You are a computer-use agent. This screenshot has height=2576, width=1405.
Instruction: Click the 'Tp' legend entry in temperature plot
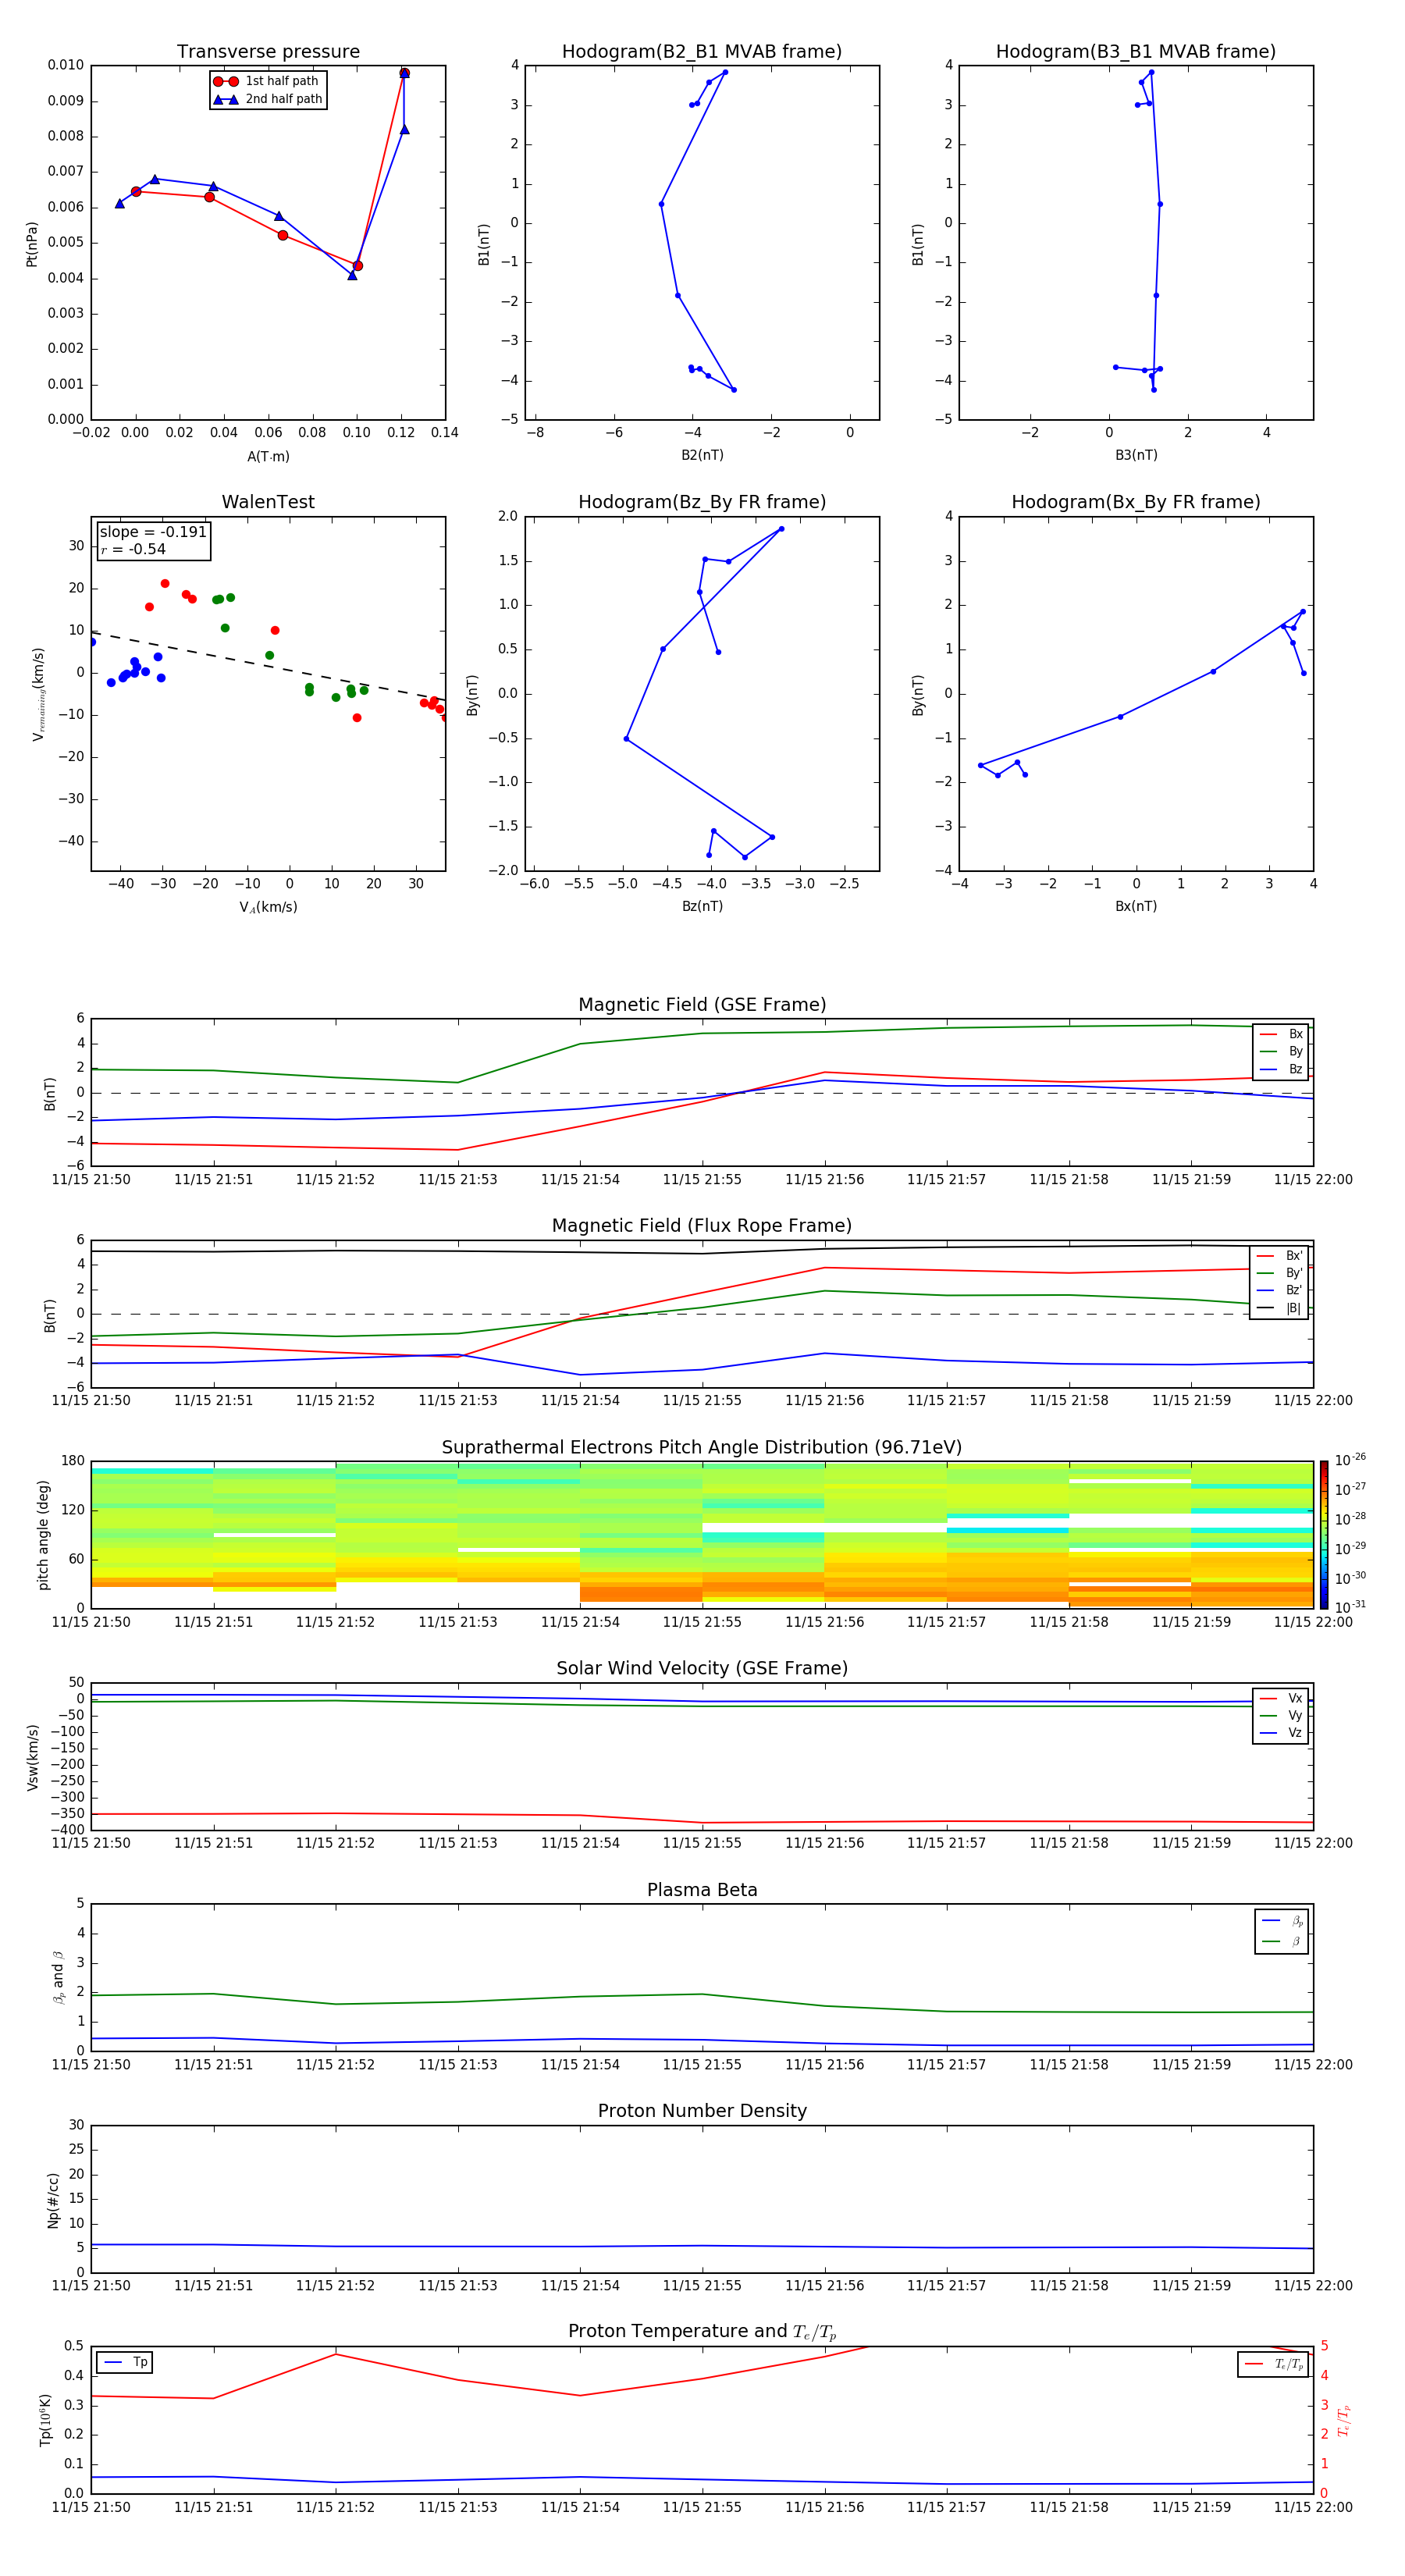[x=125, y=2363]
